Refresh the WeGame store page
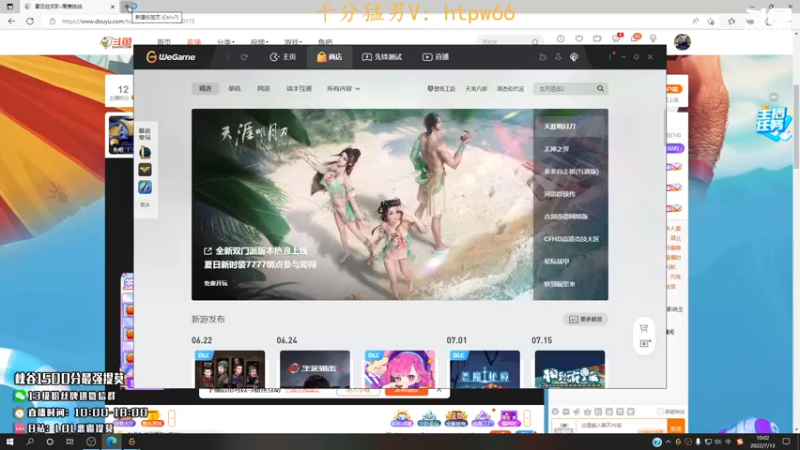Viewport: 800px width, 450px height. click(244, 57)
